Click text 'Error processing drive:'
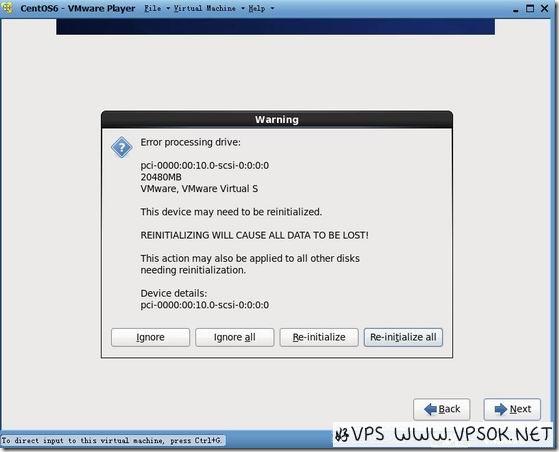The width and height of the screenshot is (559, 452). pyautogui.click(x=190, y=142)
